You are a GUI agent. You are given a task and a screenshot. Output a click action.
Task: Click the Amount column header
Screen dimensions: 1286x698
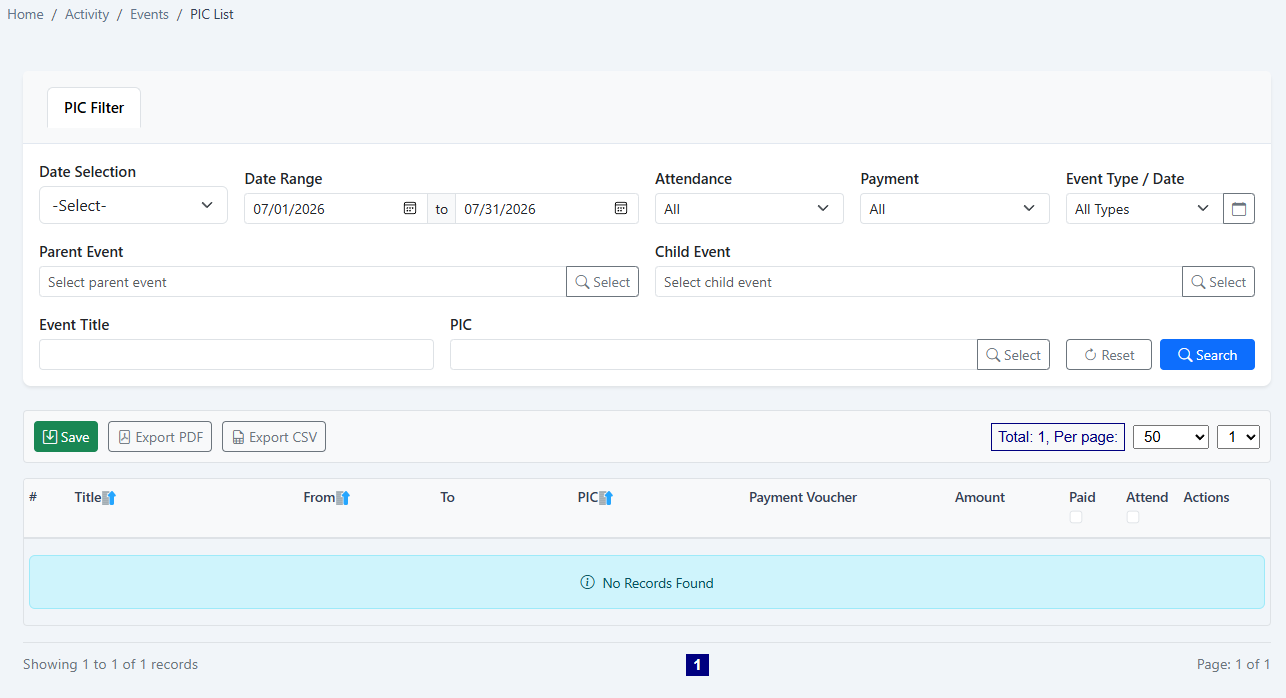coord(980,497)
